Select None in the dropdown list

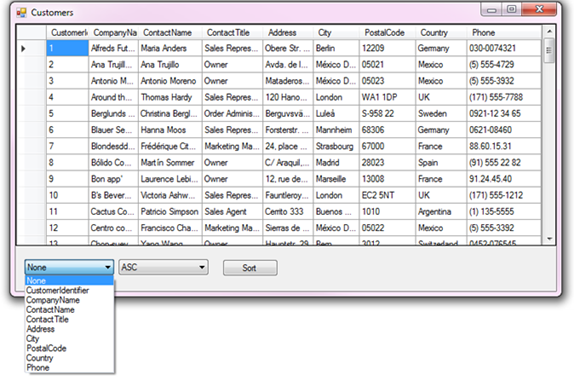coord(69,281)
